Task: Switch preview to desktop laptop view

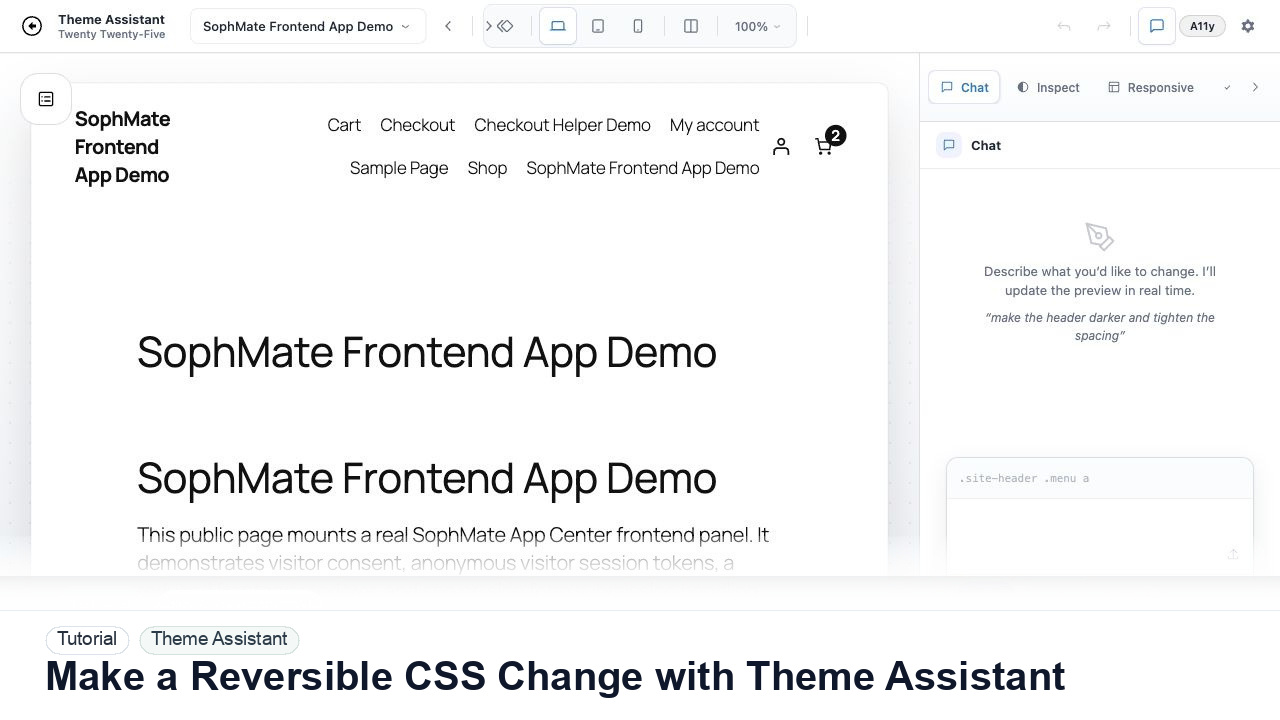Action: tap(558, 26)
